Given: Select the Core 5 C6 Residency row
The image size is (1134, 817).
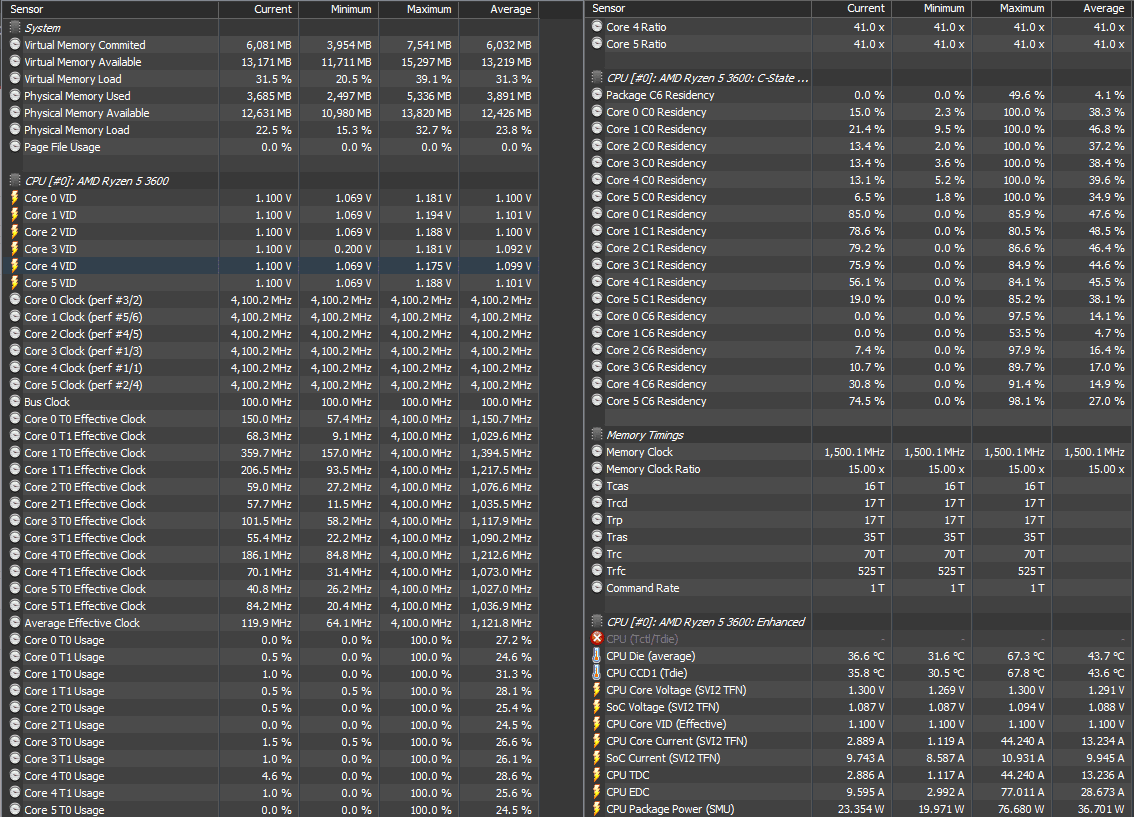Looking at the screenshot, I should click(858, 401).
